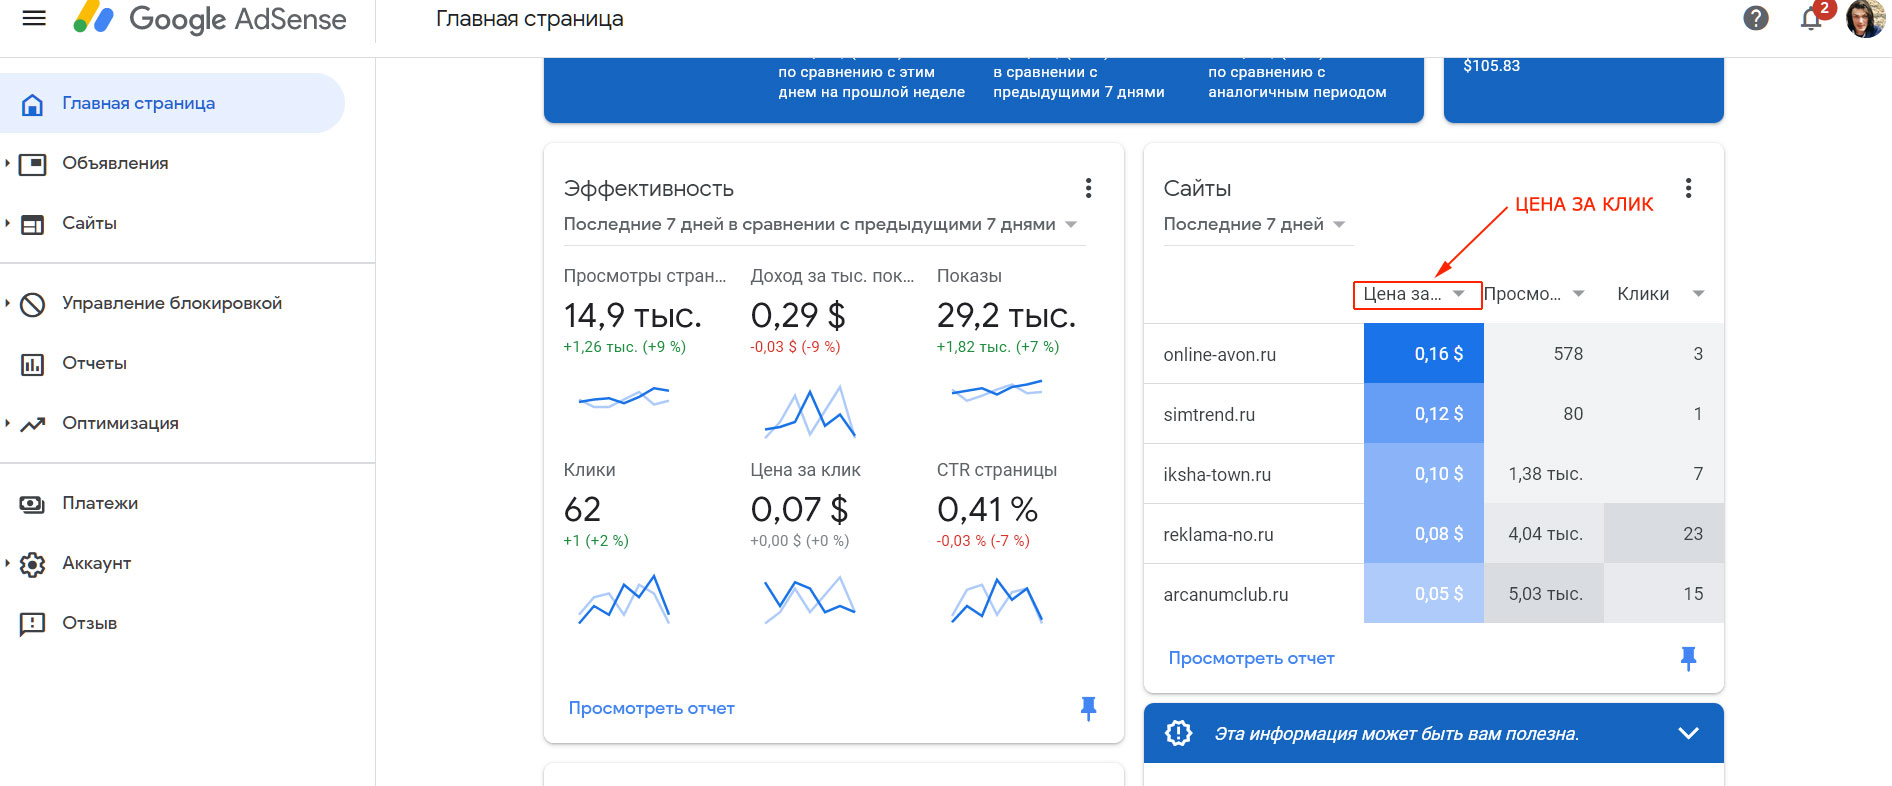The width and height of the screenshot is (1892, 786).
Task: Click Просмотреть отчет under Сайты
Action: pyautogui.click(x=1251, y=658)
